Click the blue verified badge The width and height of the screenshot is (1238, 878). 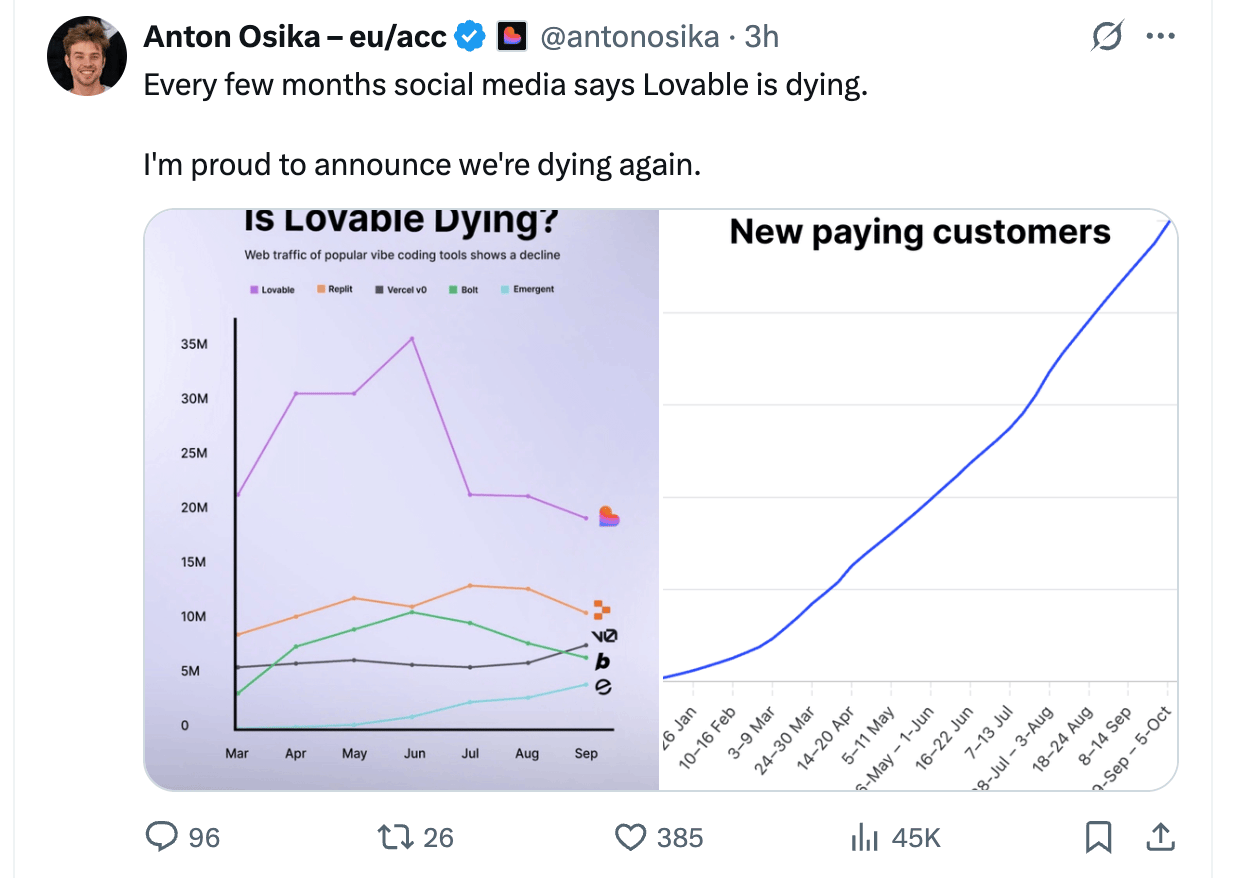click(x=470, y=37)
